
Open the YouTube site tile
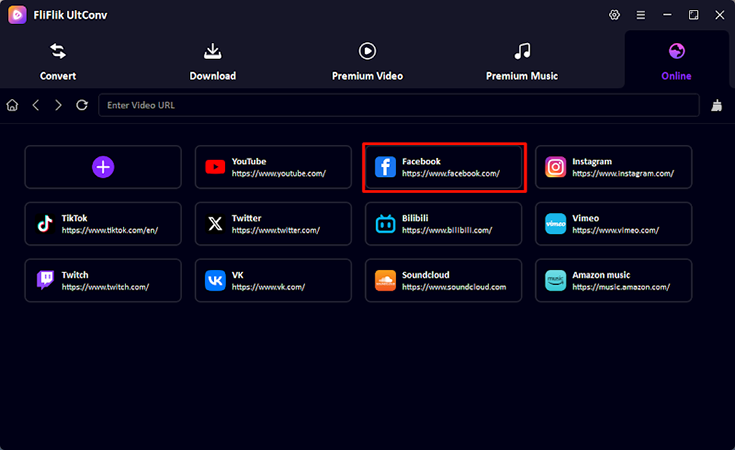pyautogui.click(x=273, y=167)
